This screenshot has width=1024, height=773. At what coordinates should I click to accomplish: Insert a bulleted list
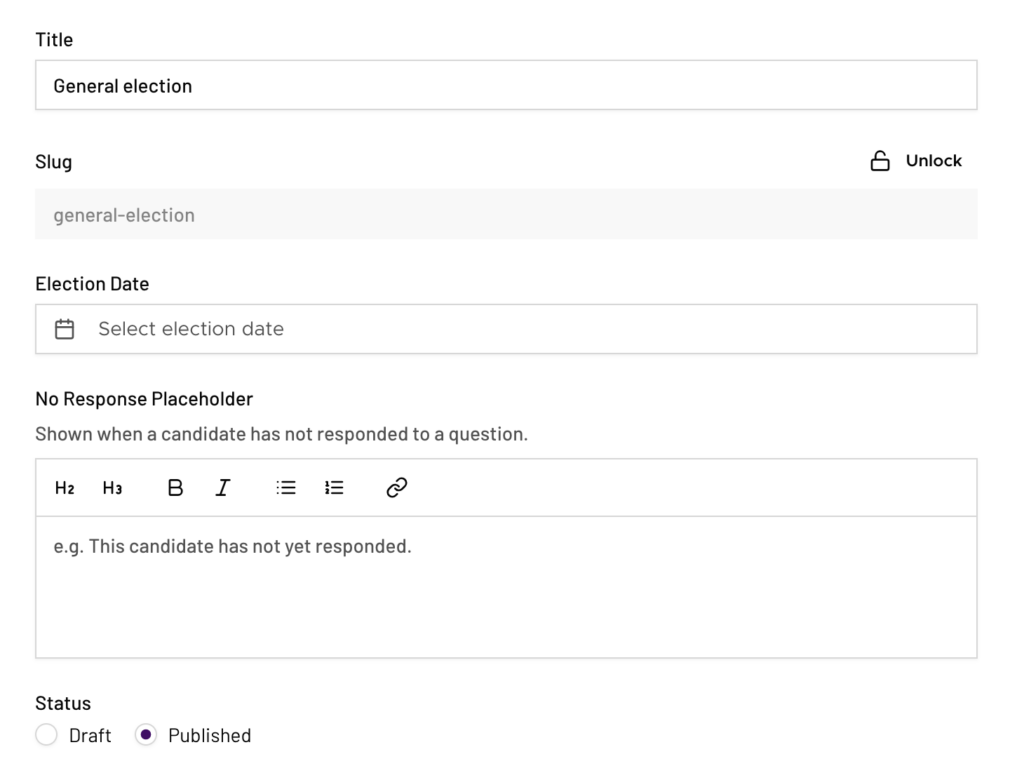(286, 488)
